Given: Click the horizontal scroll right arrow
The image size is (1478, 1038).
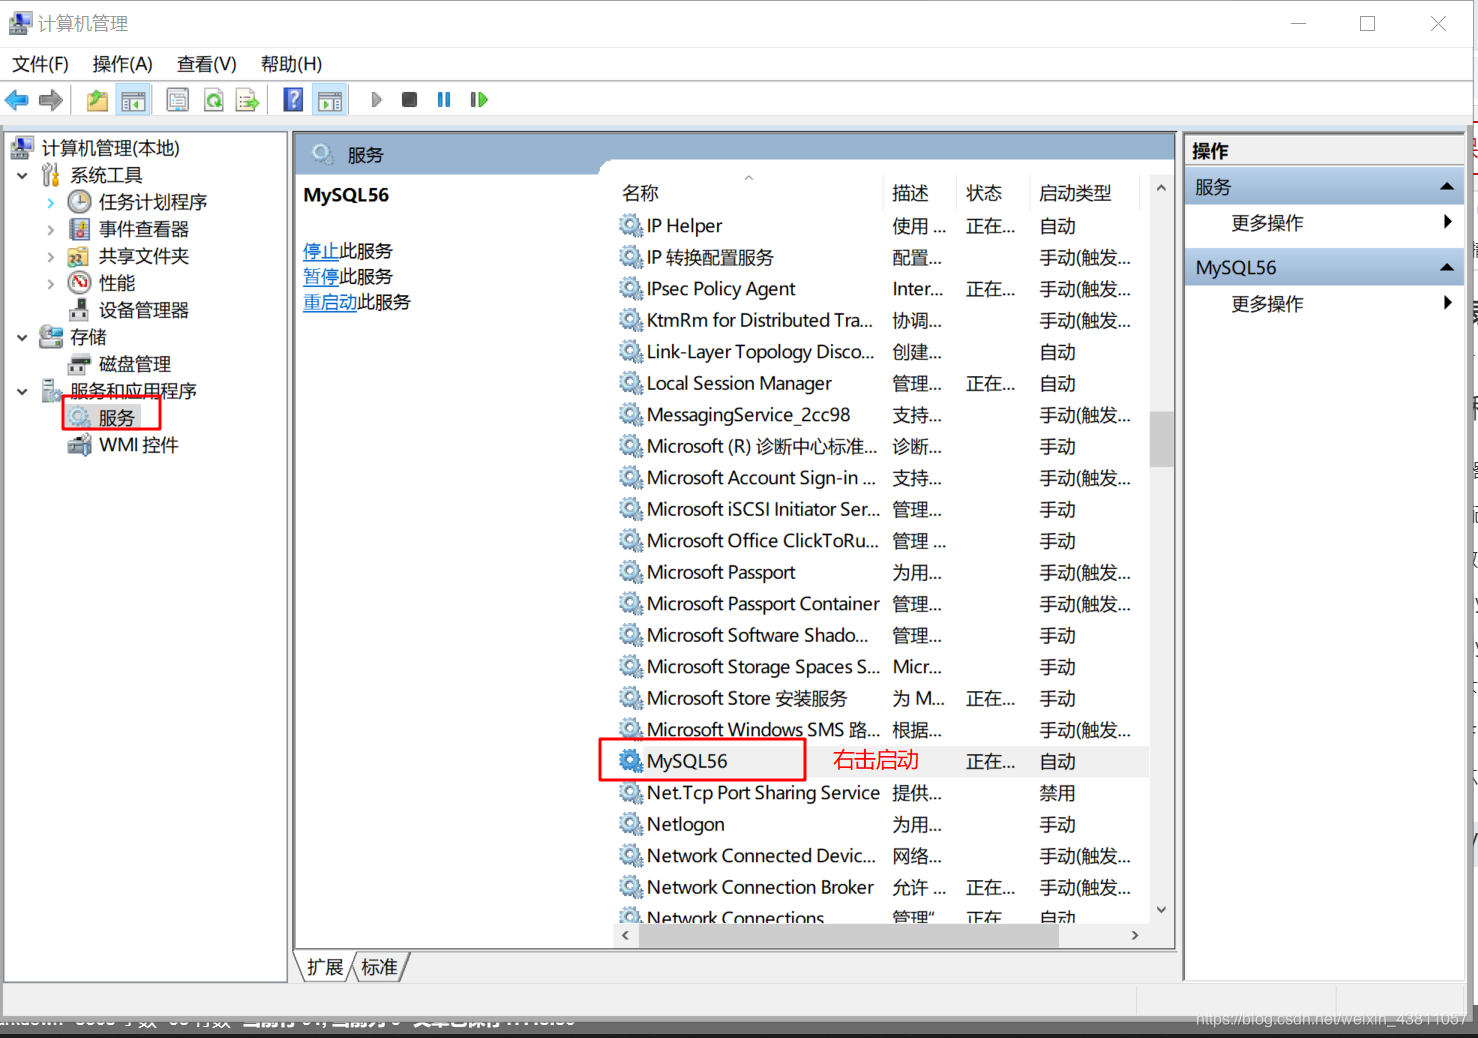Looking at the screenshot, I should [x=1135, y=936].
